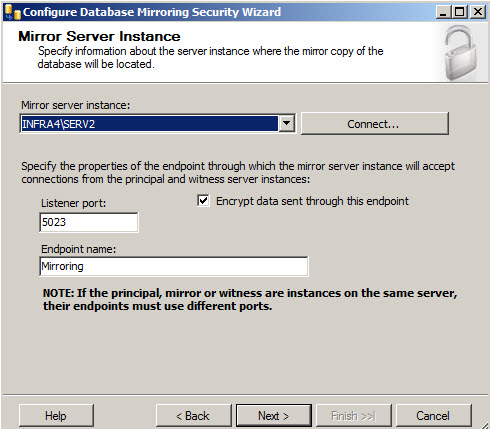Toggle Encrypt data sent through this endpoint

click(203, 201)
